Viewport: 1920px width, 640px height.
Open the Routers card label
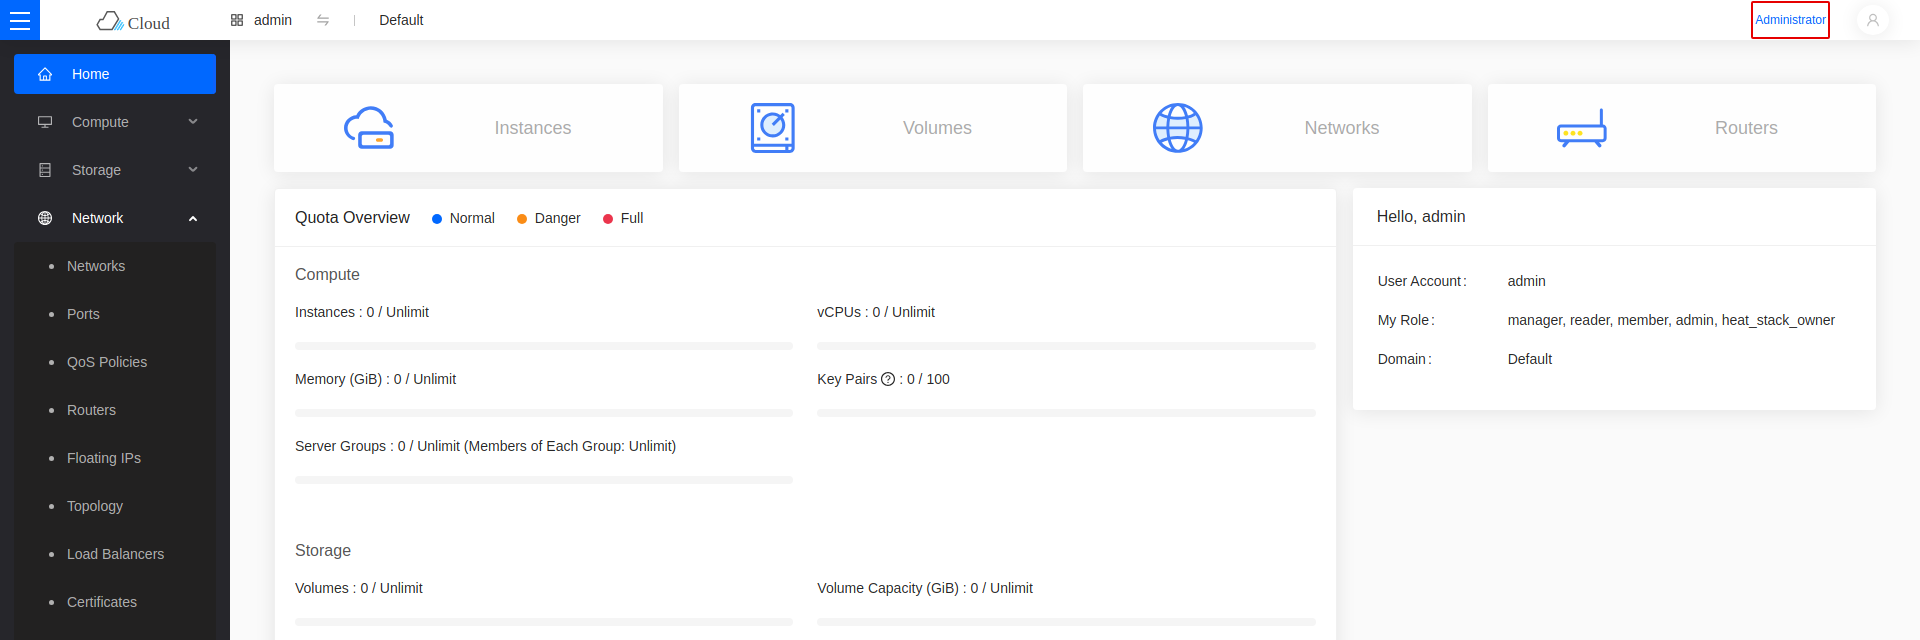pyautogui.click(x=1746, y=128)
